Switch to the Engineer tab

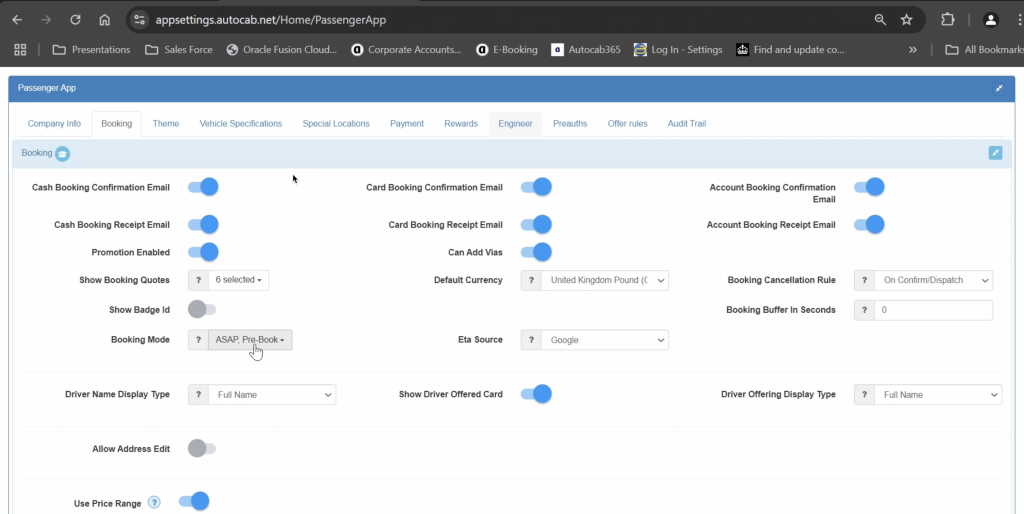pyautogui.click(x=515, y=123)
